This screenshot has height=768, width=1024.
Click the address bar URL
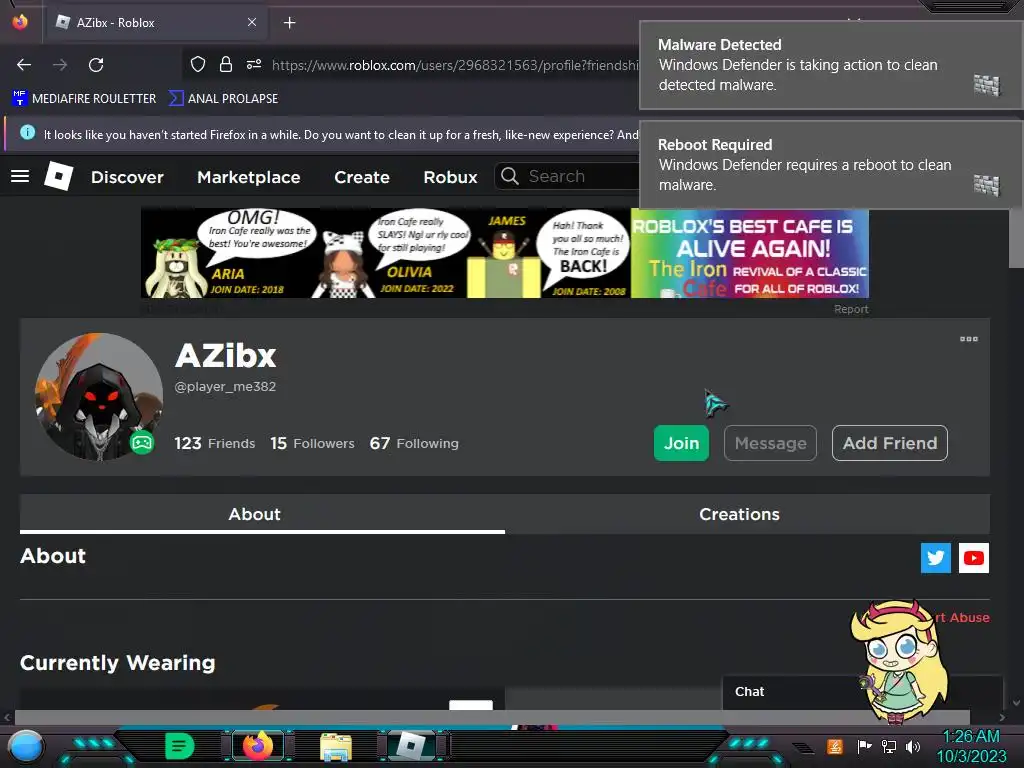point(455,65)
